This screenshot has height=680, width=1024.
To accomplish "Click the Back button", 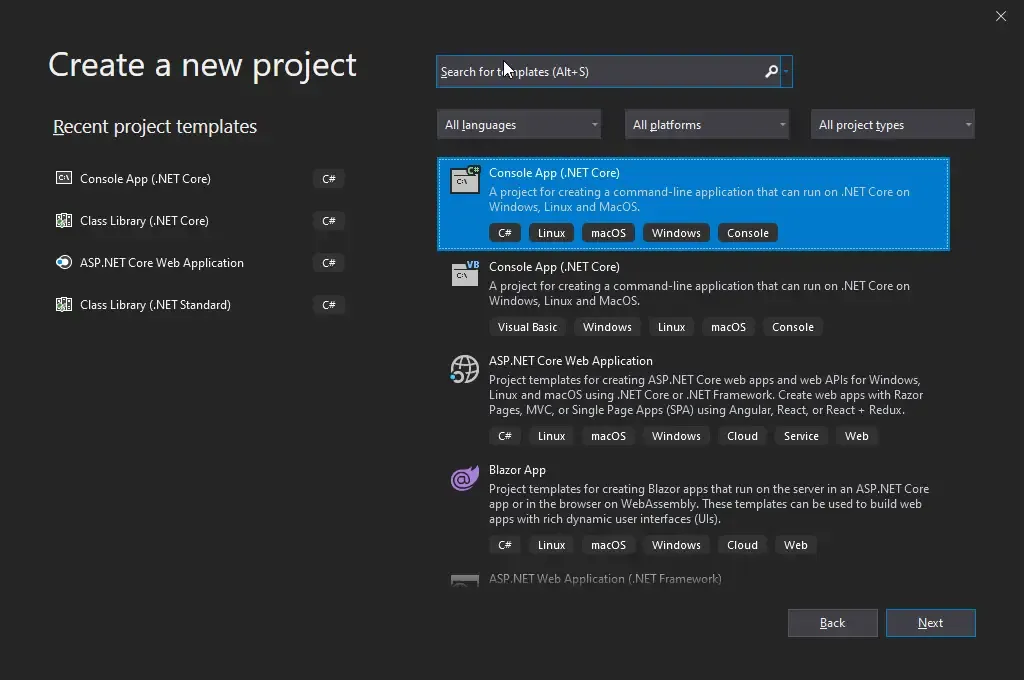I will [832, 622].
